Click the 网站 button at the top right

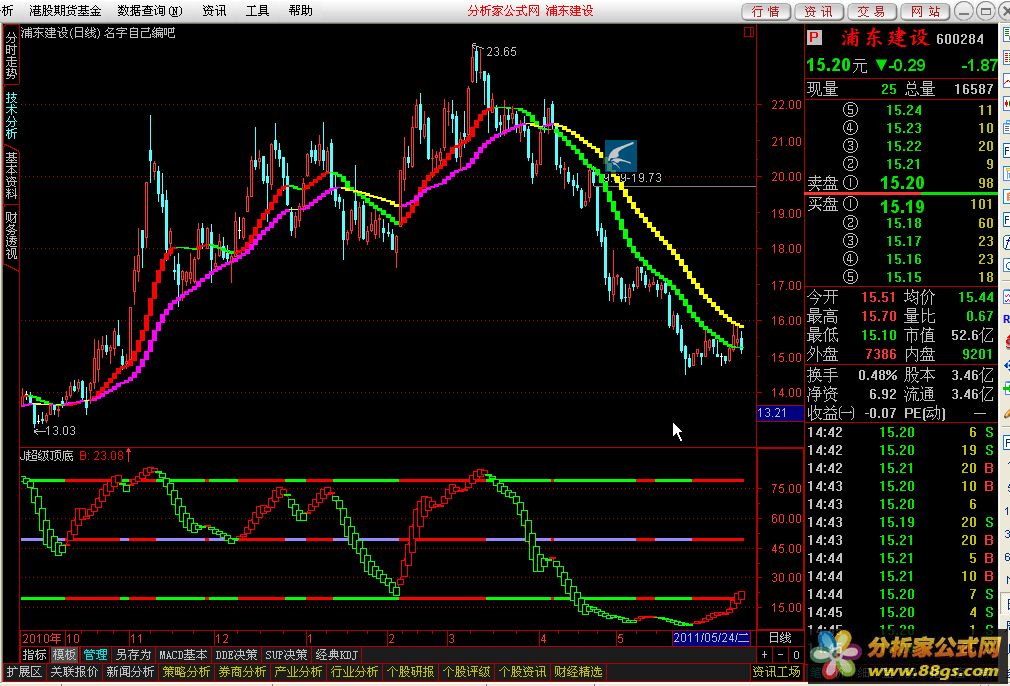(925, 12)
